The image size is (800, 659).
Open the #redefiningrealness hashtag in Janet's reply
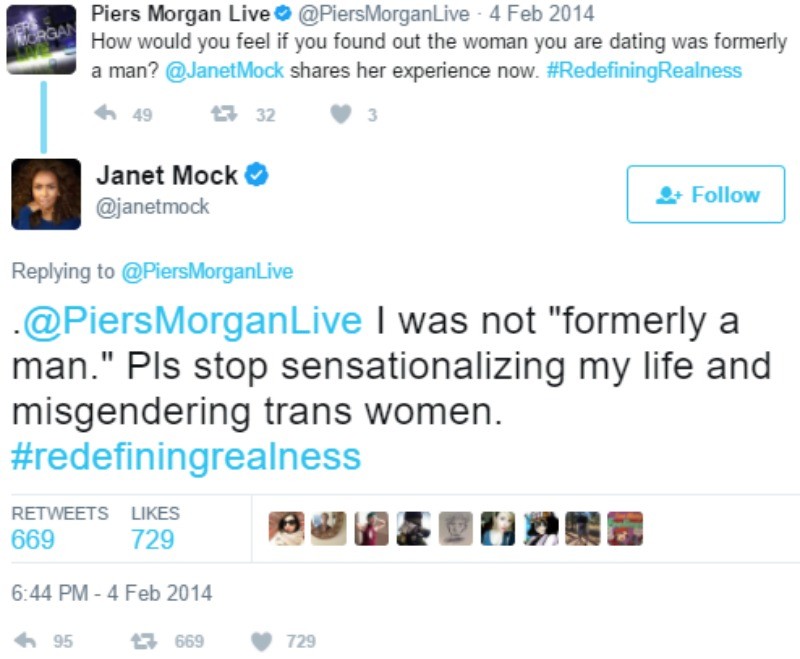tap(185, 457)
